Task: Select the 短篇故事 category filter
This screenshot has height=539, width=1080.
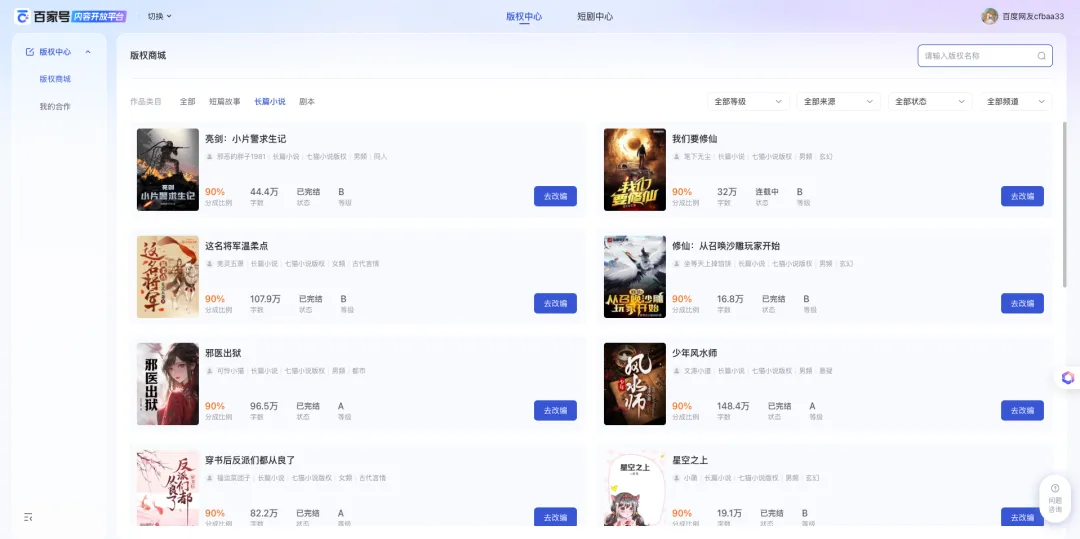Action: pos(225,102)
